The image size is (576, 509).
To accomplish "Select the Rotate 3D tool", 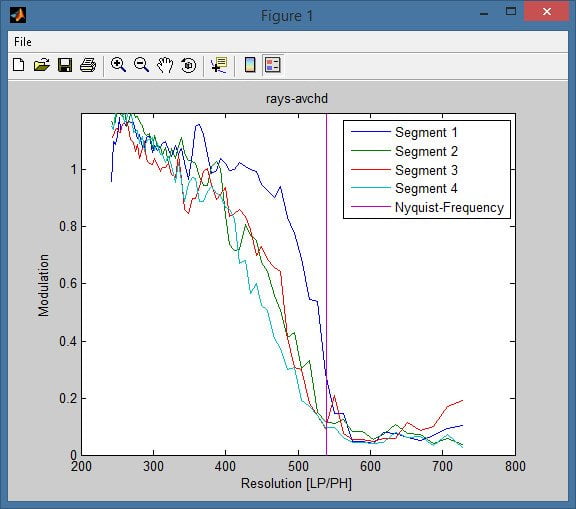I will (188, 65).
